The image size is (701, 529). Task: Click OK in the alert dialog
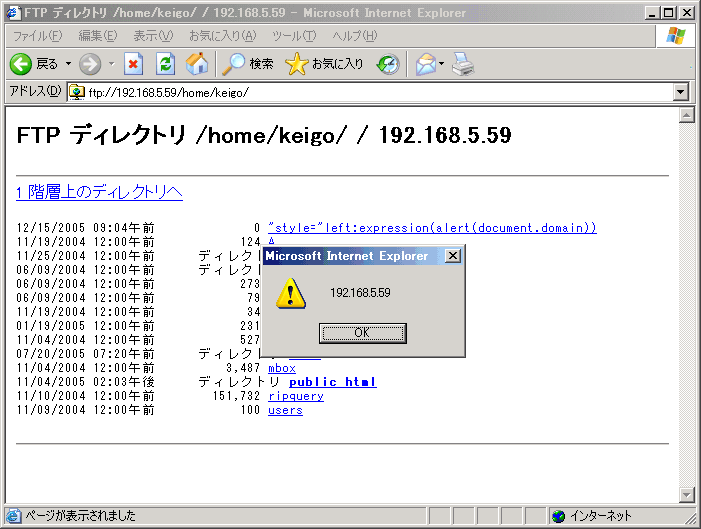click(x=363, y=333)
